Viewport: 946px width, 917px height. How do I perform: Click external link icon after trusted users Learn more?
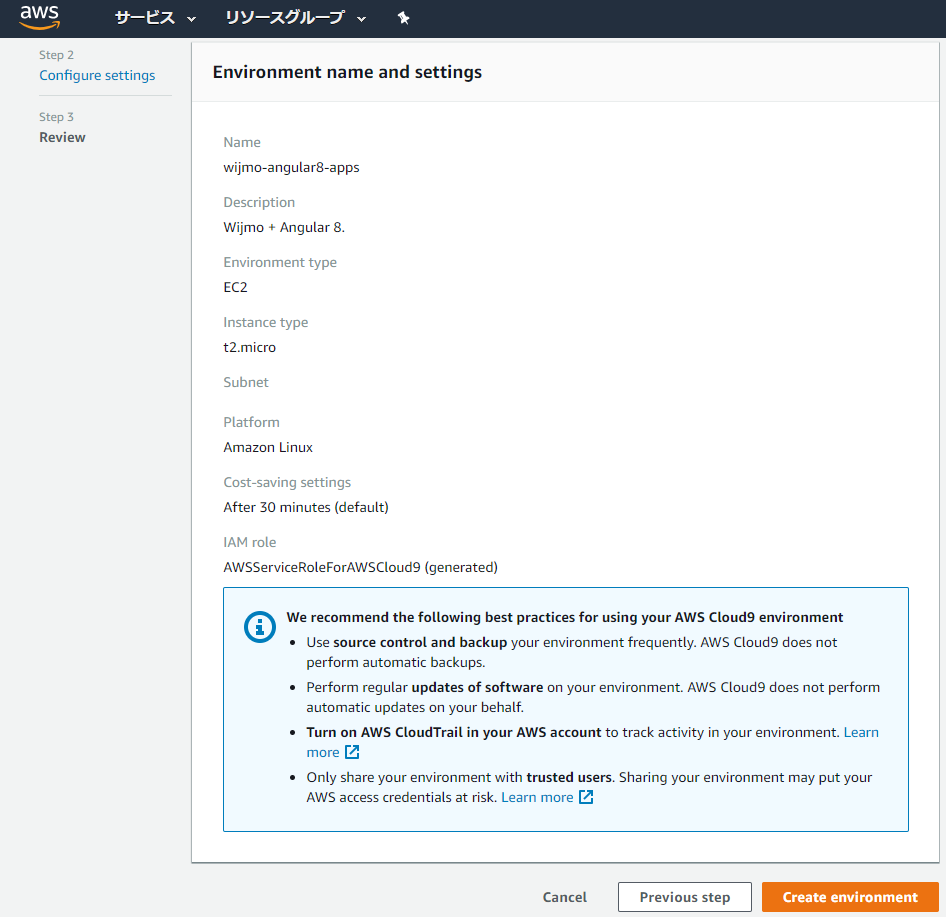[x=586, y=798]
